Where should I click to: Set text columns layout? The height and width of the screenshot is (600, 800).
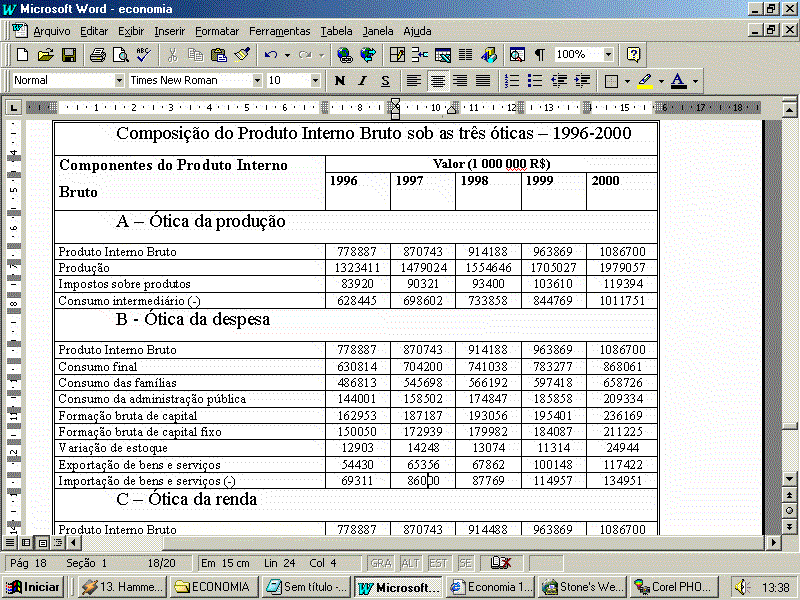[465, 55]
